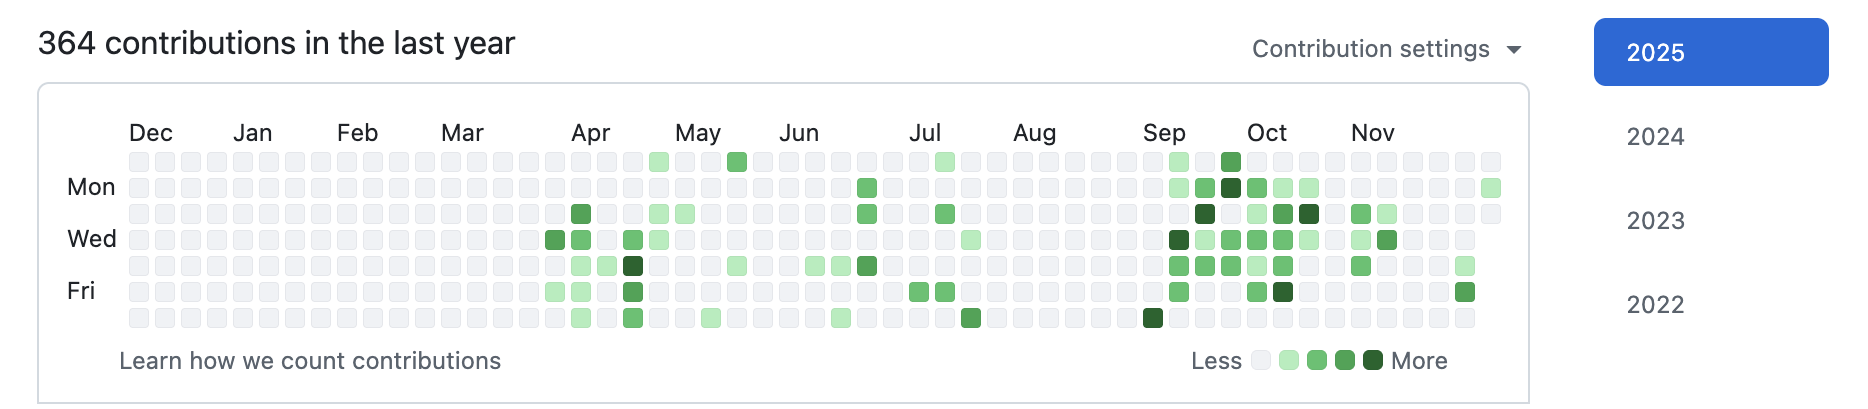Screen dimensions: 1868x409
Task: Click the rightmost green cell in Friday row
Action: 1465,292
